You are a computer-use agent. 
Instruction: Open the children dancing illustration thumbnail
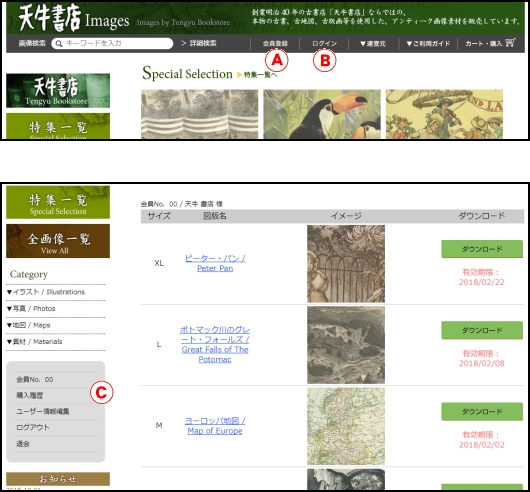click(444, 114)
